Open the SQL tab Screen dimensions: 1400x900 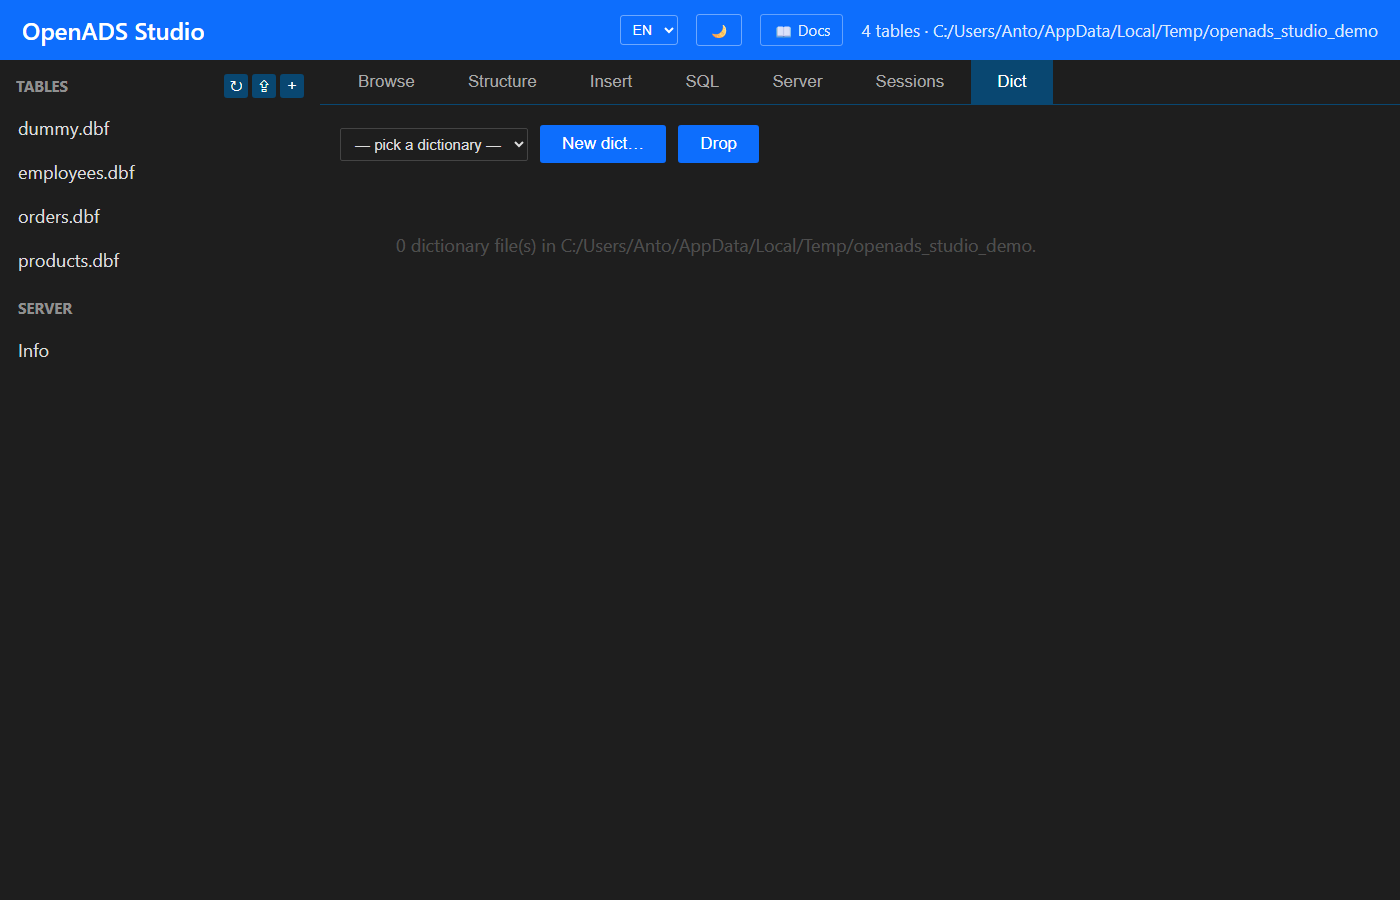(x=702, y=82)
